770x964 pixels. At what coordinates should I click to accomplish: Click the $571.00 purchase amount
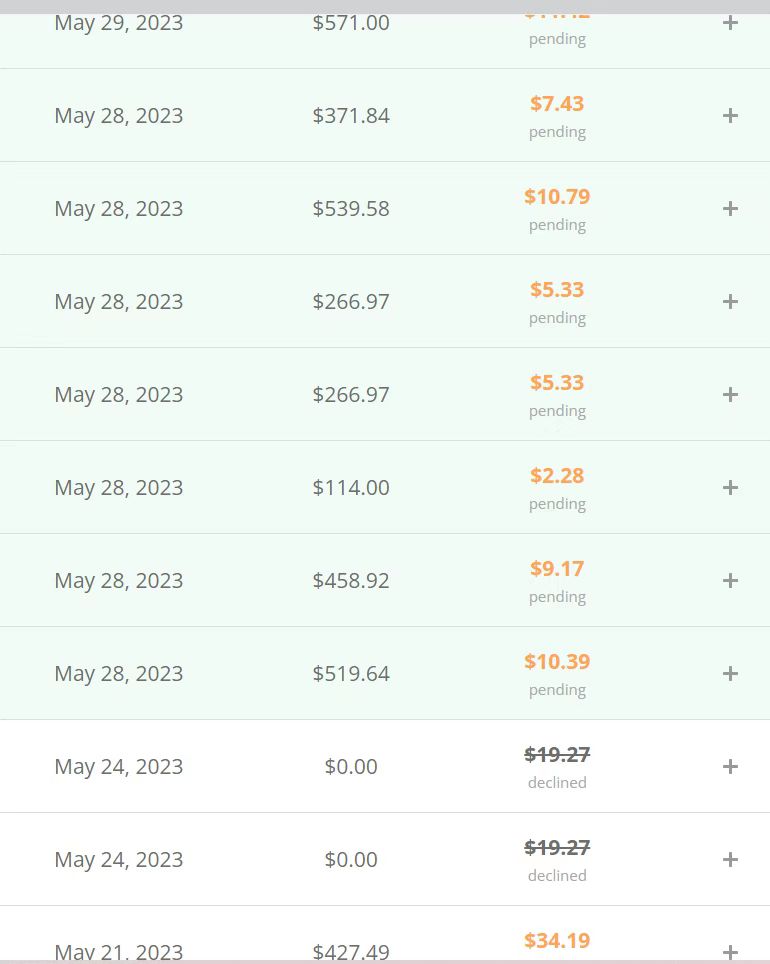tap(351, 23)
